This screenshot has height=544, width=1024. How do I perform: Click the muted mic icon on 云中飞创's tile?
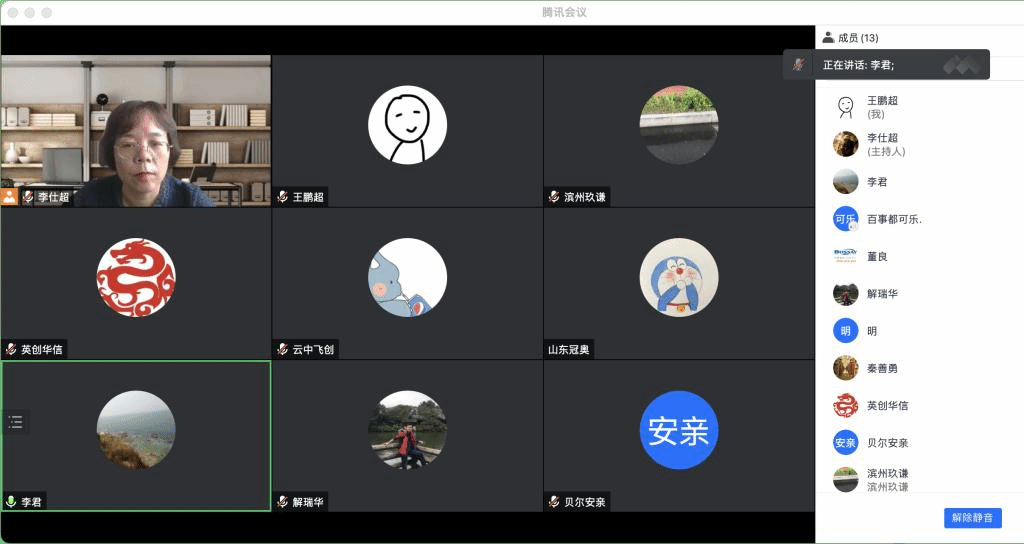(283, 350)
